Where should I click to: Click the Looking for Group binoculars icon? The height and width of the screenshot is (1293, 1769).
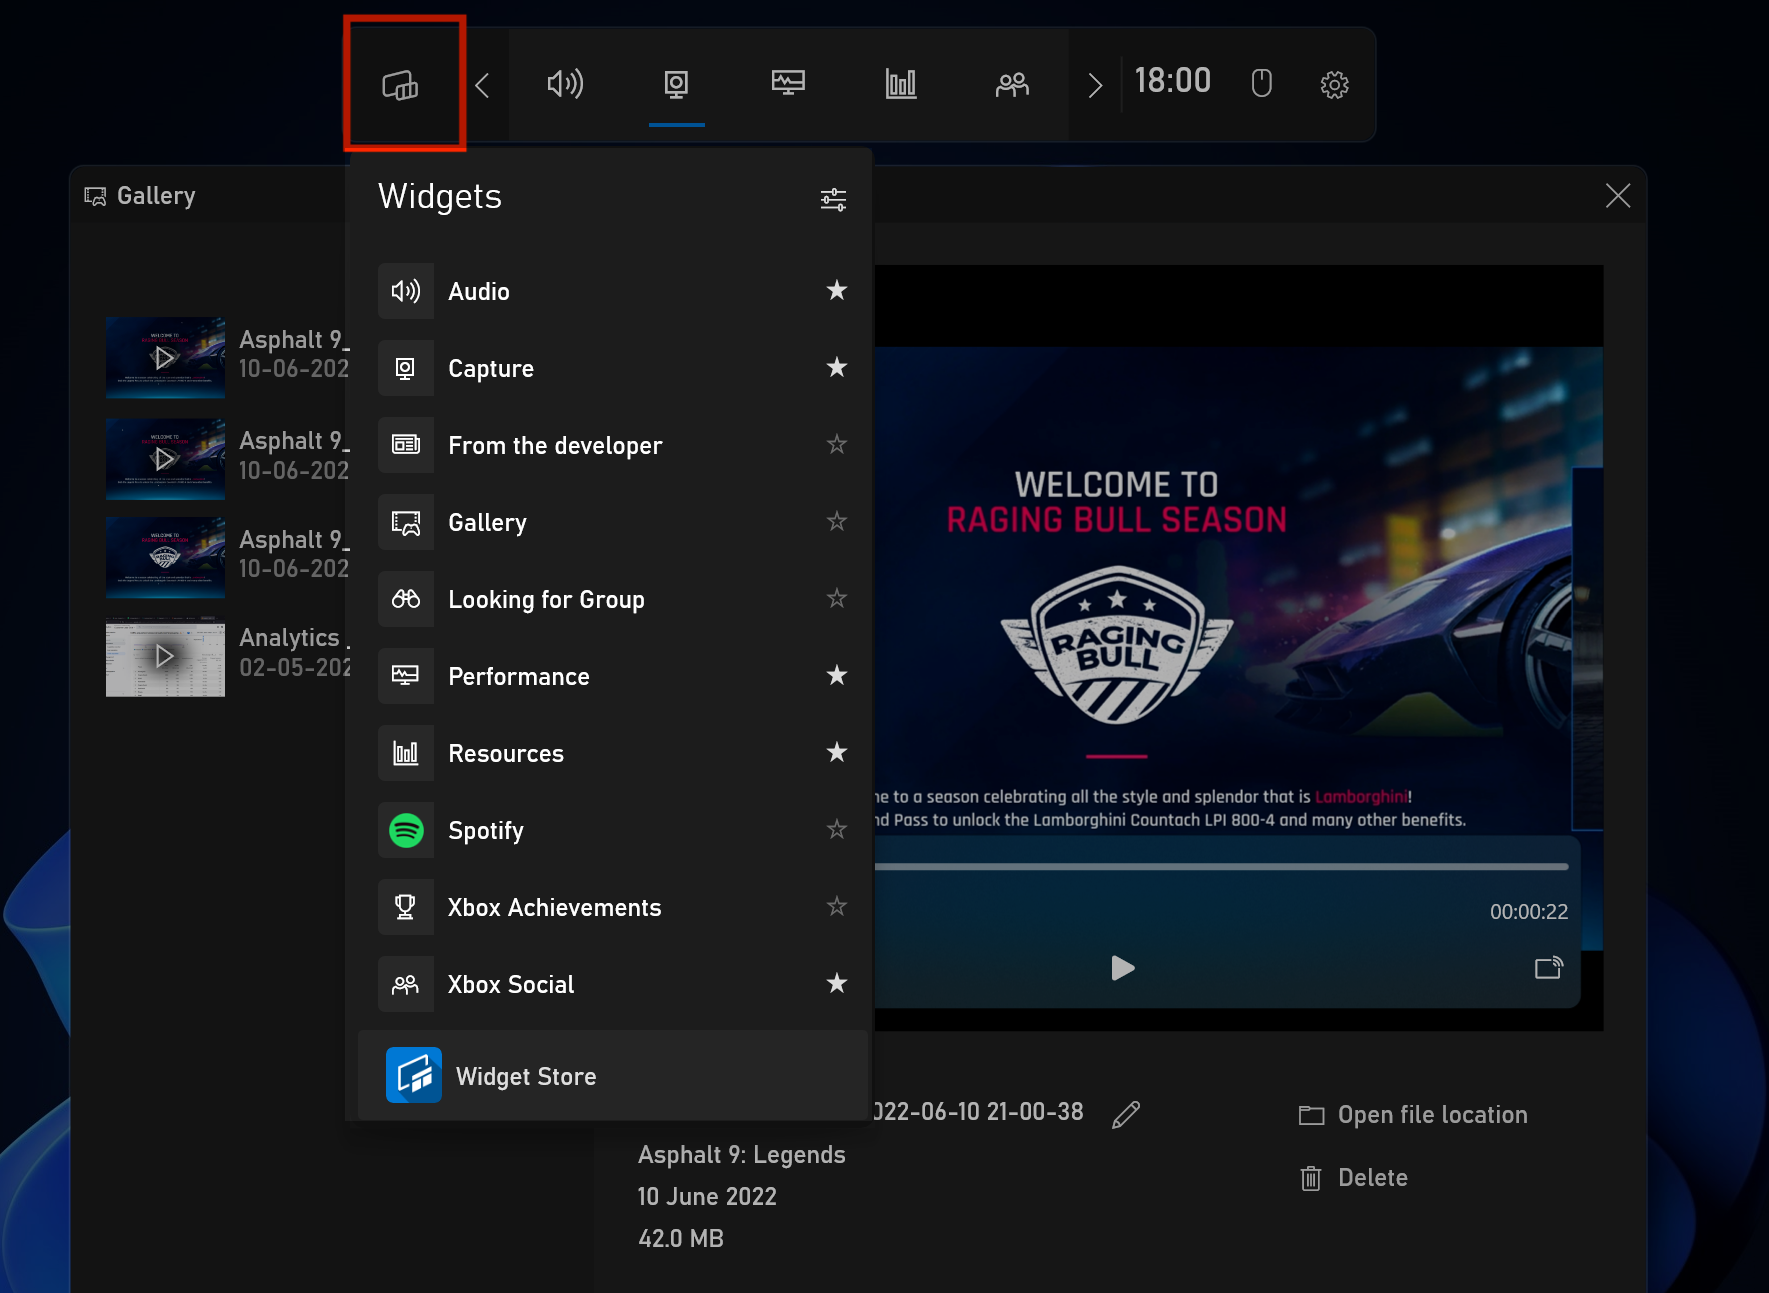click(406, 599)
